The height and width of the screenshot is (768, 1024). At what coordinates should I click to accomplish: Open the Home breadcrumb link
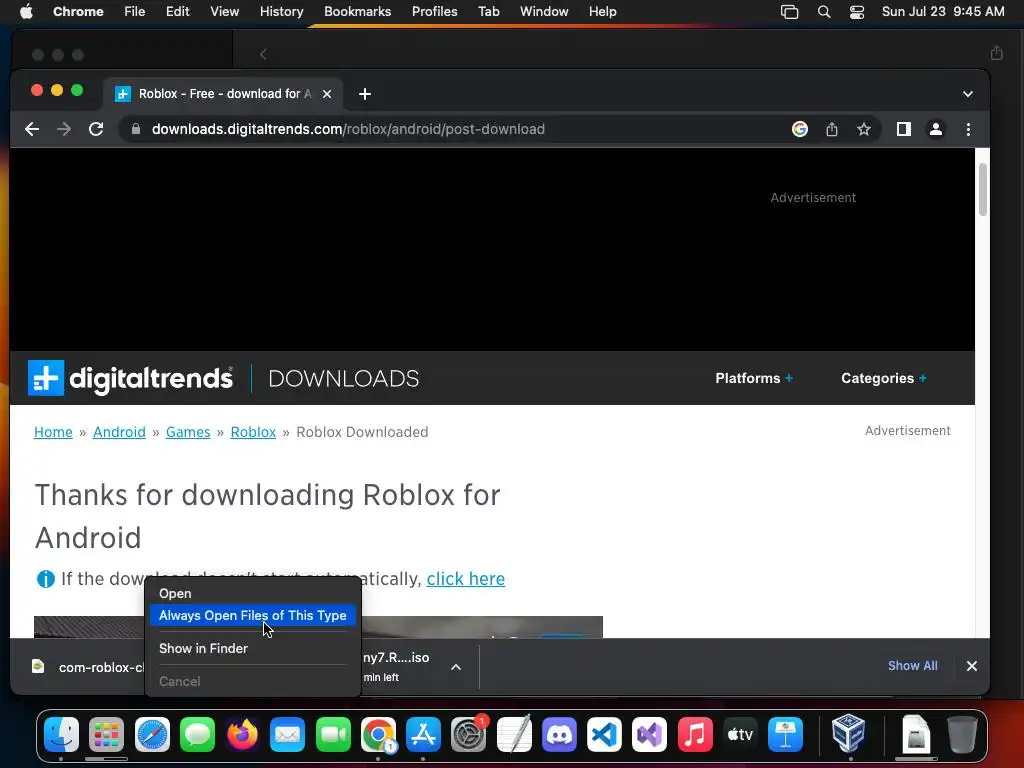click(x=53, y=432)
